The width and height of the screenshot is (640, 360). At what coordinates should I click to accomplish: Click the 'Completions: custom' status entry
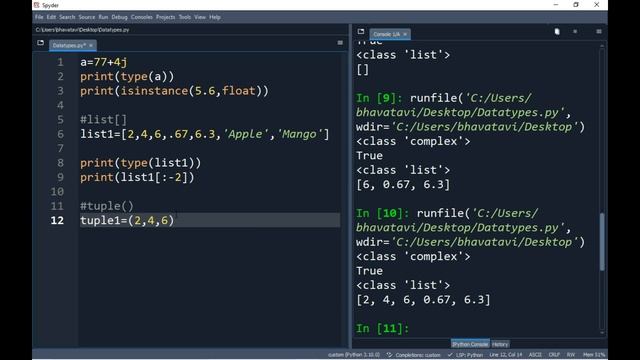coord(414,355)
